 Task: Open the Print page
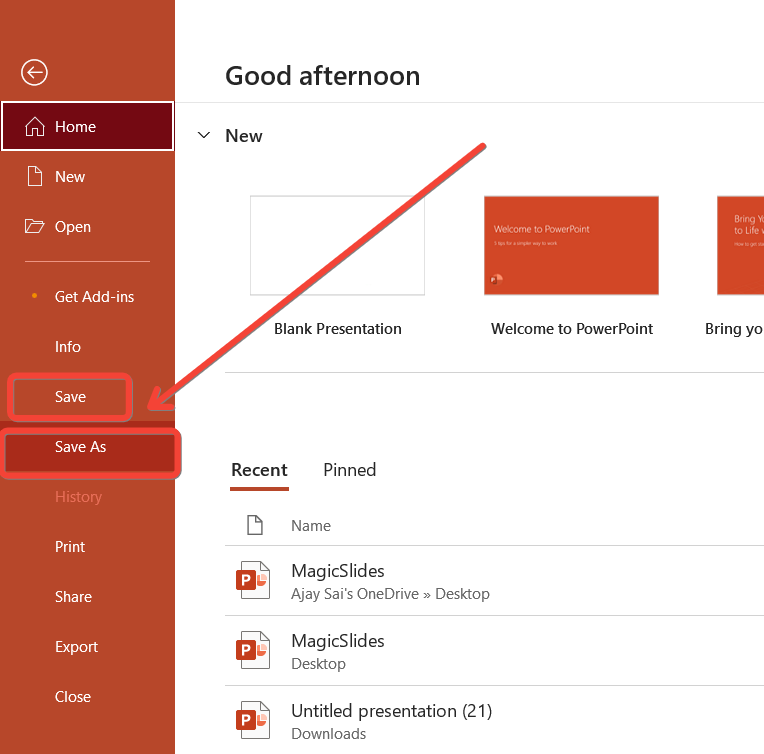87,547
